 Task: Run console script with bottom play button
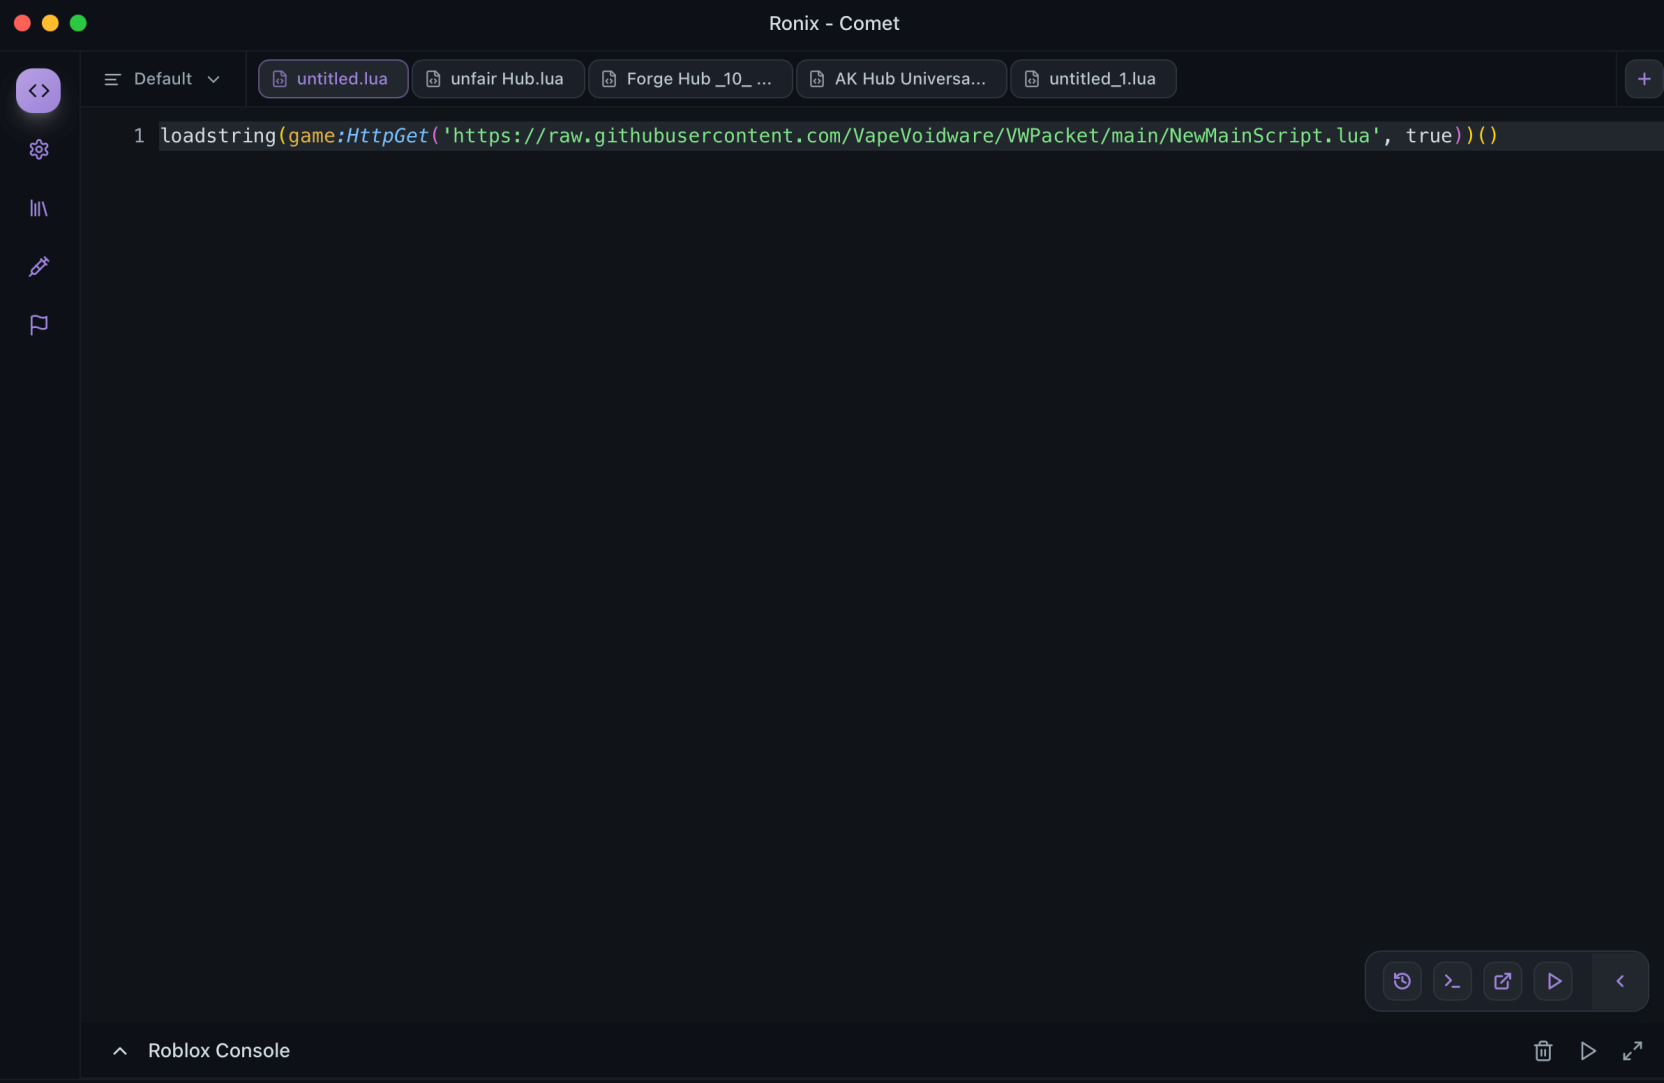tap(1588, 1051)
